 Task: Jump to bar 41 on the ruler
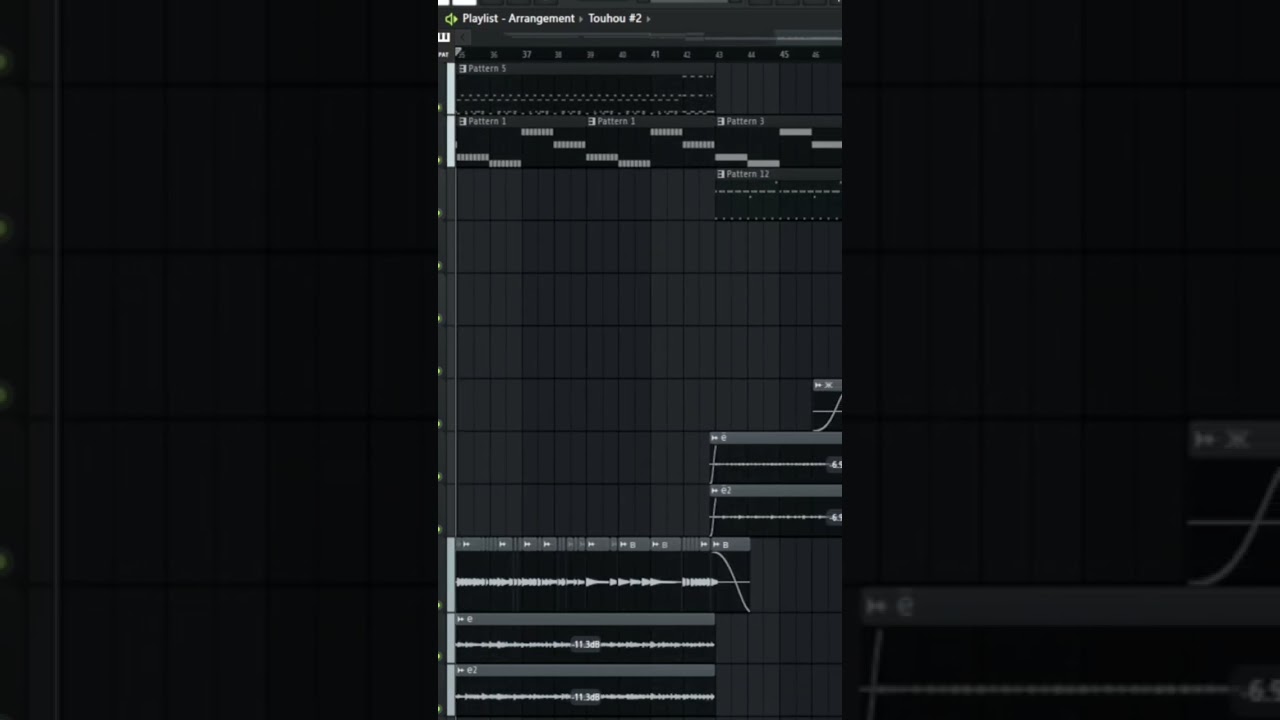(x=655, y=54)
